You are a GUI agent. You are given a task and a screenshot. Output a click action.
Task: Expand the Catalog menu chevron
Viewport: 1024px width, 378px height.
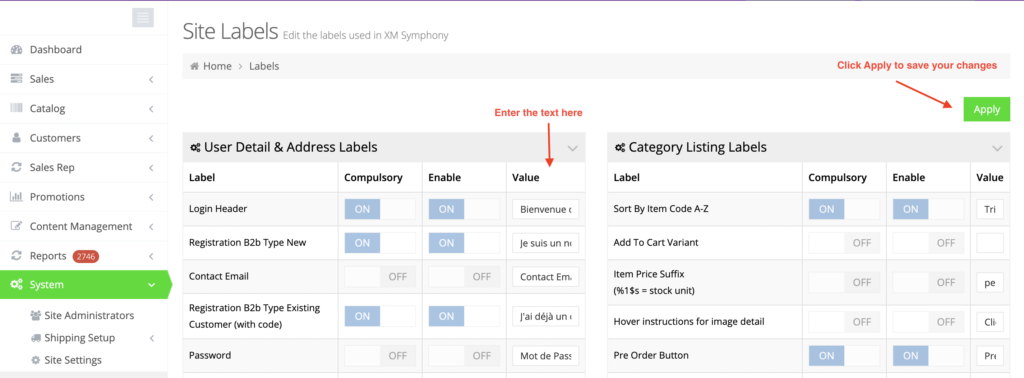151,109
